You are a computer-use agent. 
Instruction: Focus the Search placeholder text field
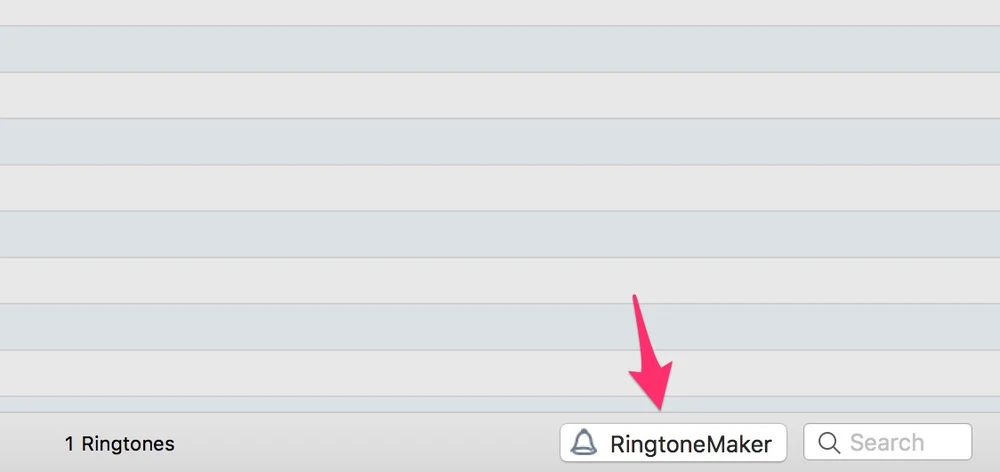[x=887, y=442]
